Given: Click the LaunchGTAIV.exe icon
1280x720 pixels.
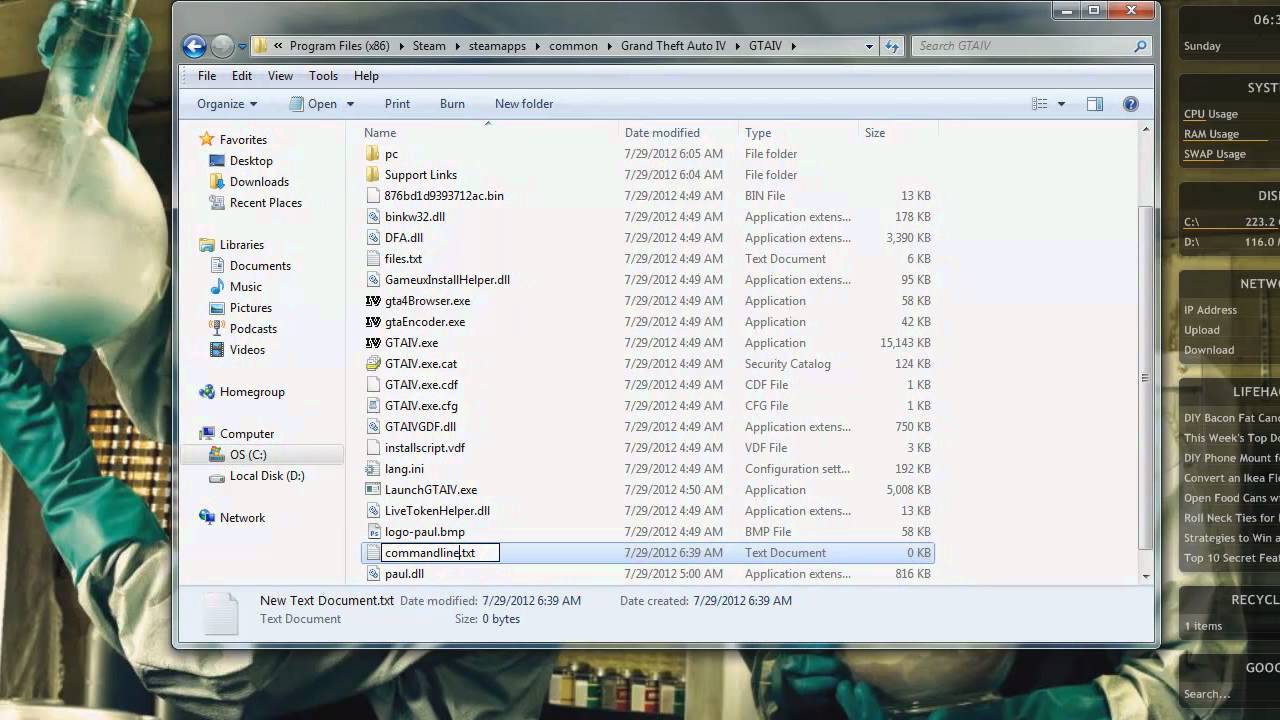Looking at the screenshot, I should [x=373, y=490].
